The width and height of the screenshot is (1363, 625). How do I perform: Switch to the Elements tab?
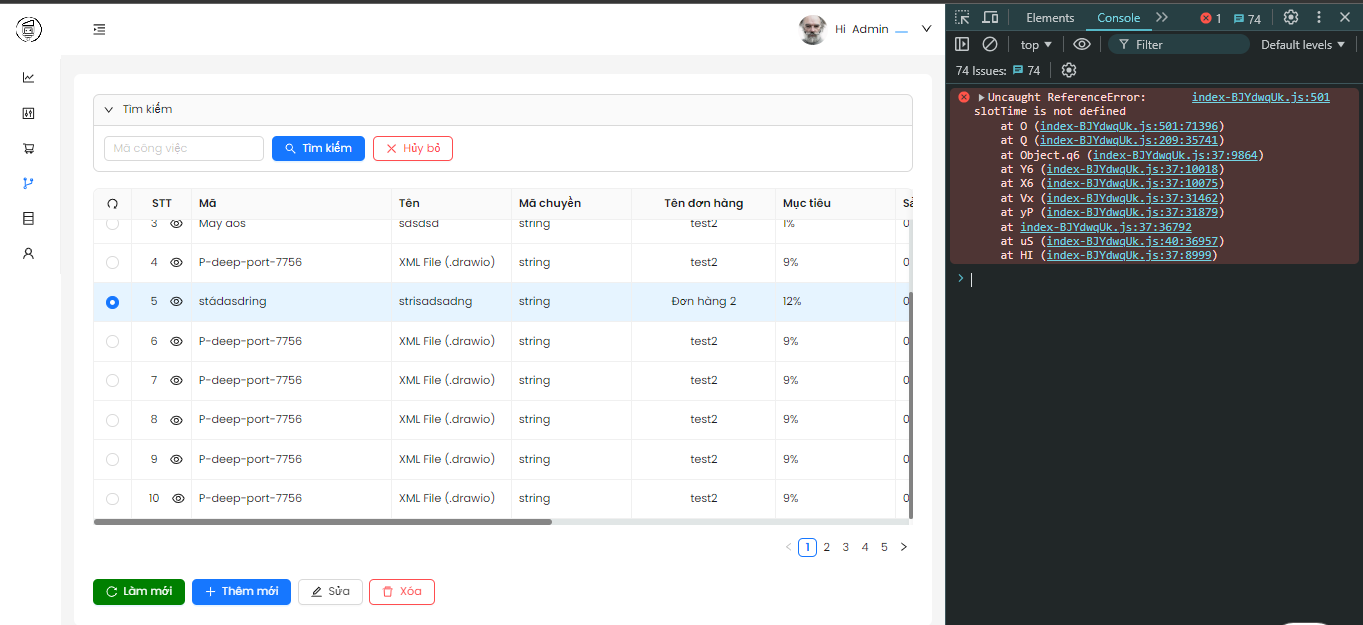click(1049, 17)
